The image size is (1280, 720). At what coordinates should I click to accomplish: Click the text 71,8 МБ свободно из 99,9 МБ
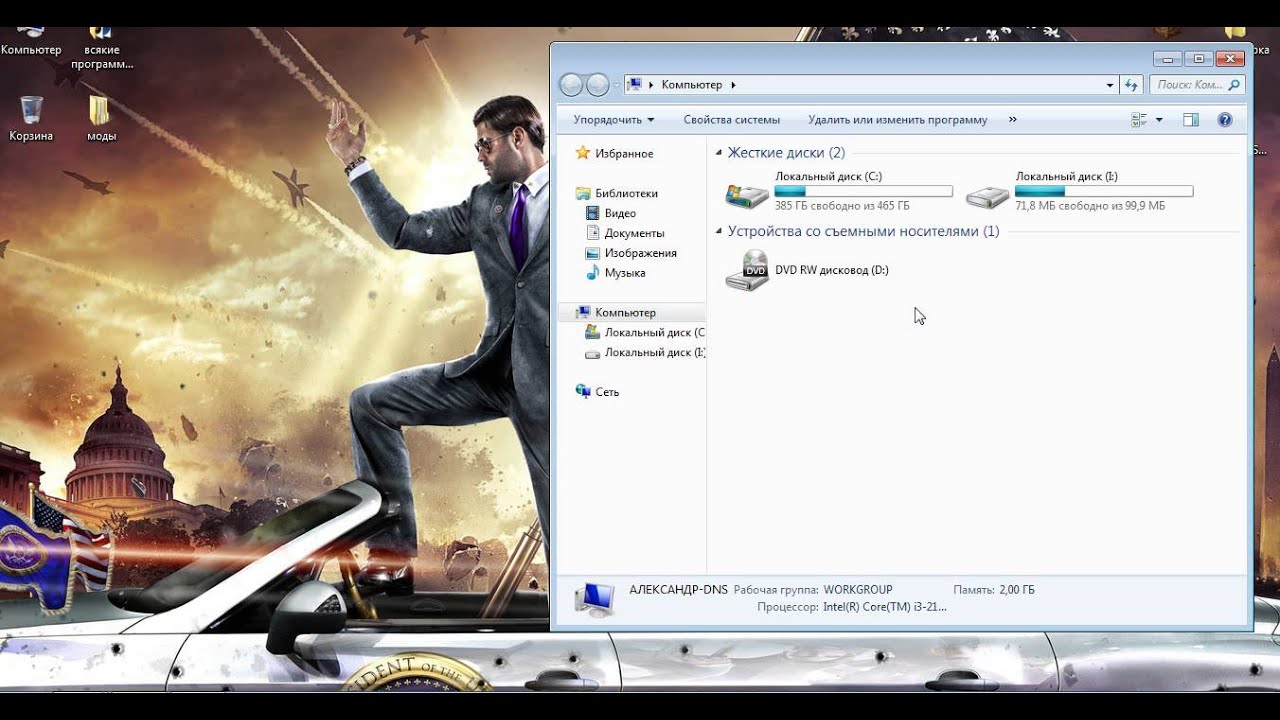click(1090, 206)
